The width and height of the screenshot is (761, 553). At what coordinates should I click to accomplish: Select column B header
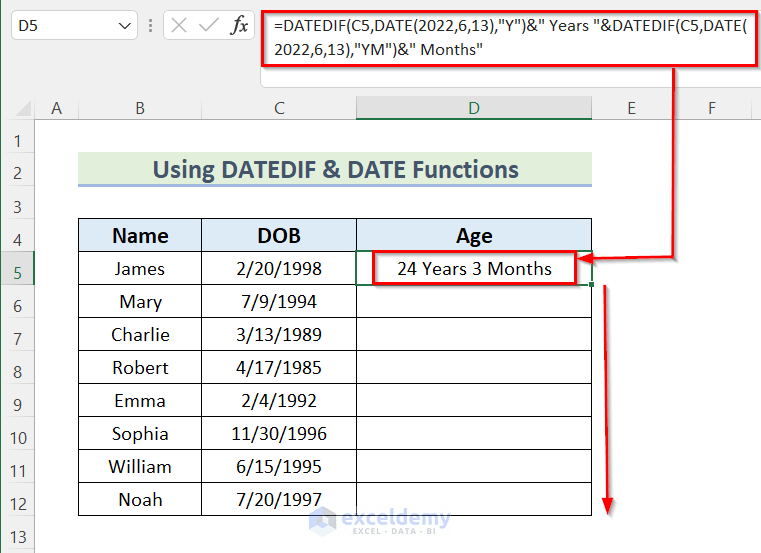point(140,108)
